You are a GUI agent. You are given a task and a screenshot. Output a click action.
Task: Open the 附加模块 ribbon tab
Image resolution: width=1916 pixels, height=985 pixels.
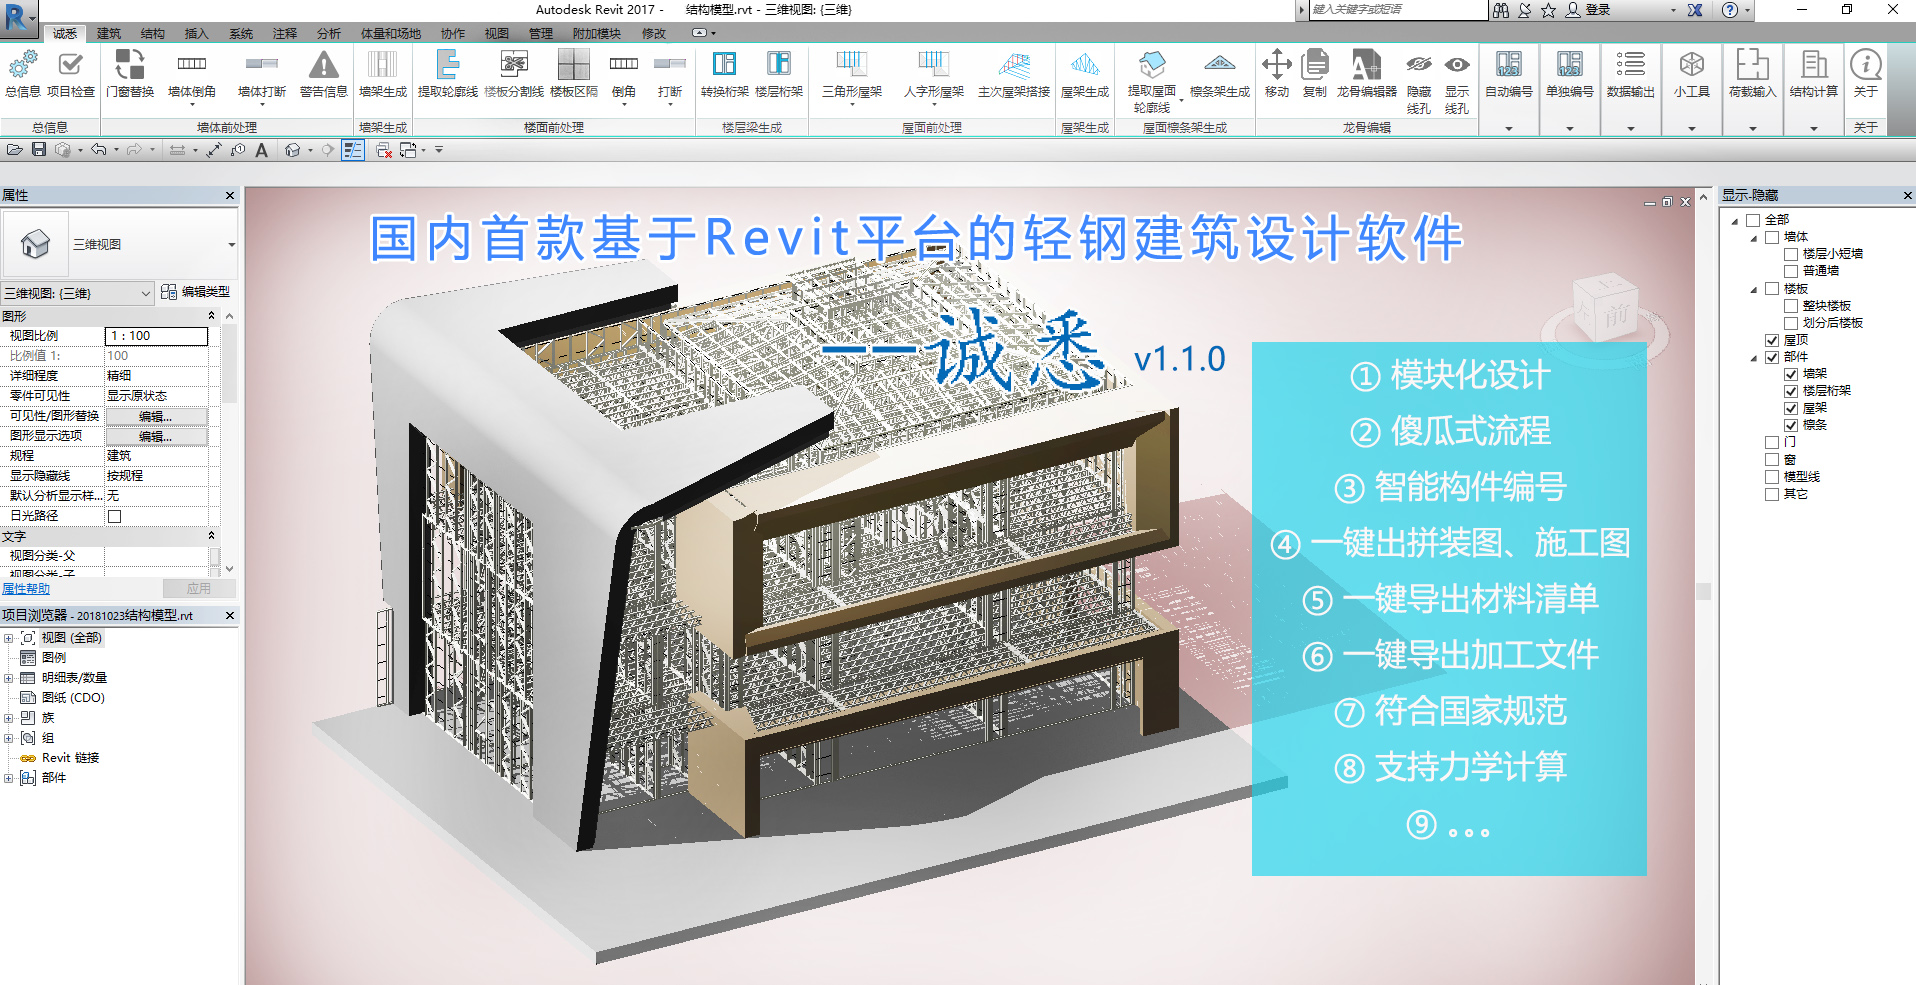click(596, 33)
